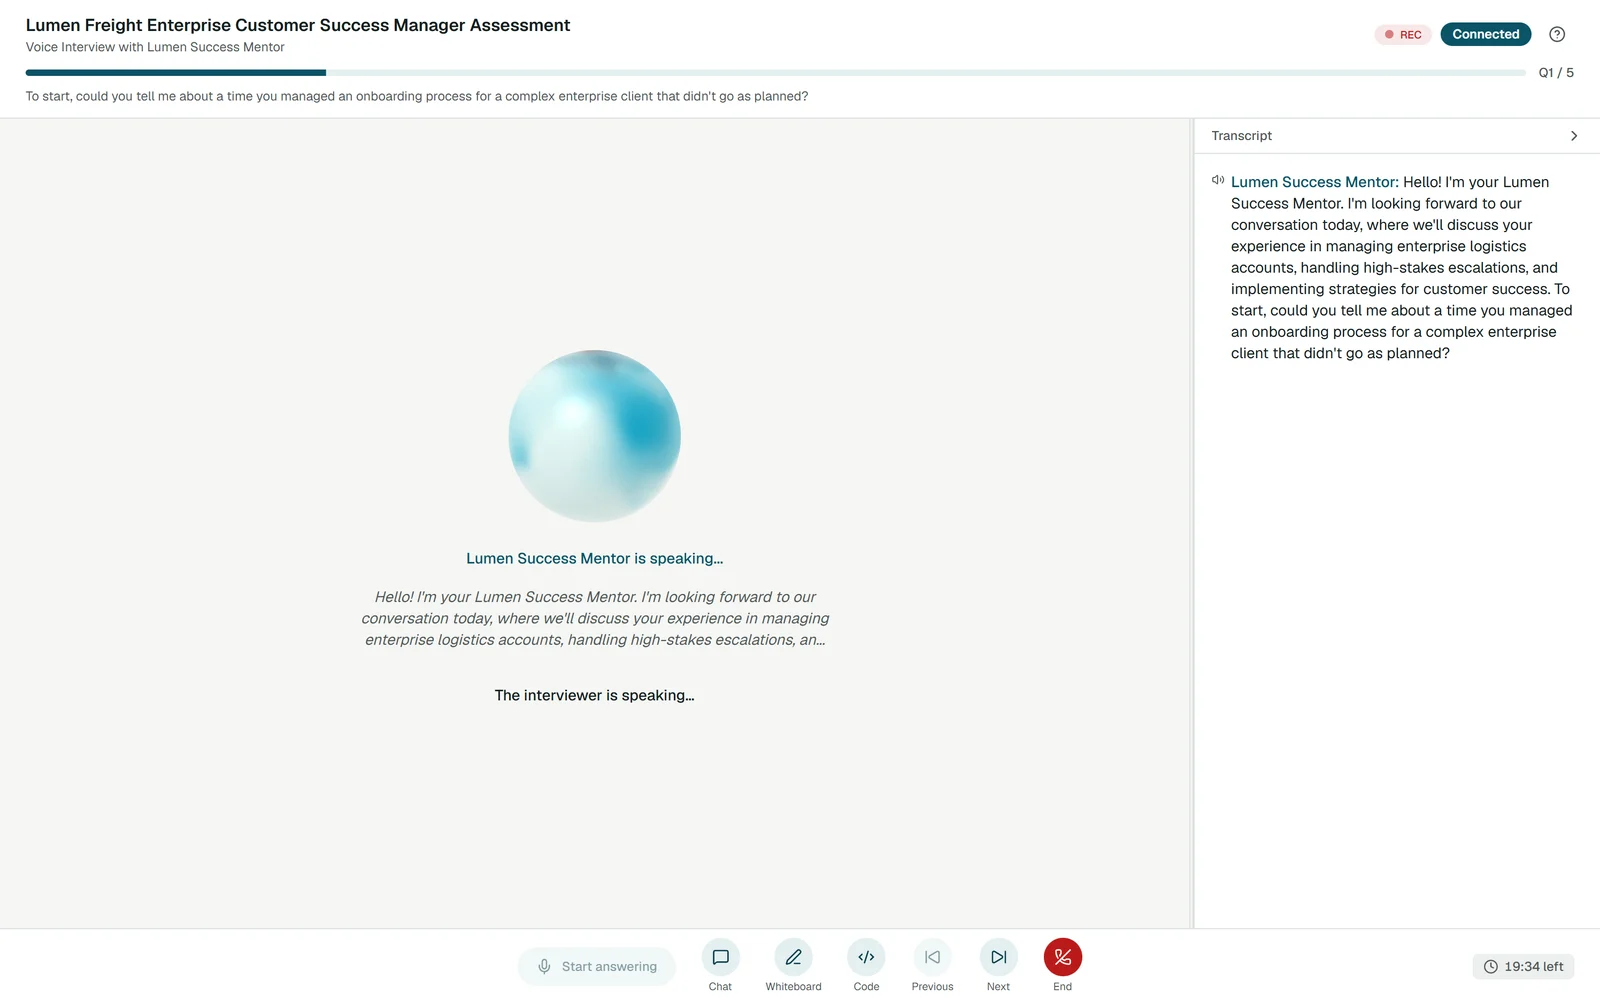This screenshot has height=1003, width=1600.
Task: Click Start answering microphone button
Action: coord(597,966)
